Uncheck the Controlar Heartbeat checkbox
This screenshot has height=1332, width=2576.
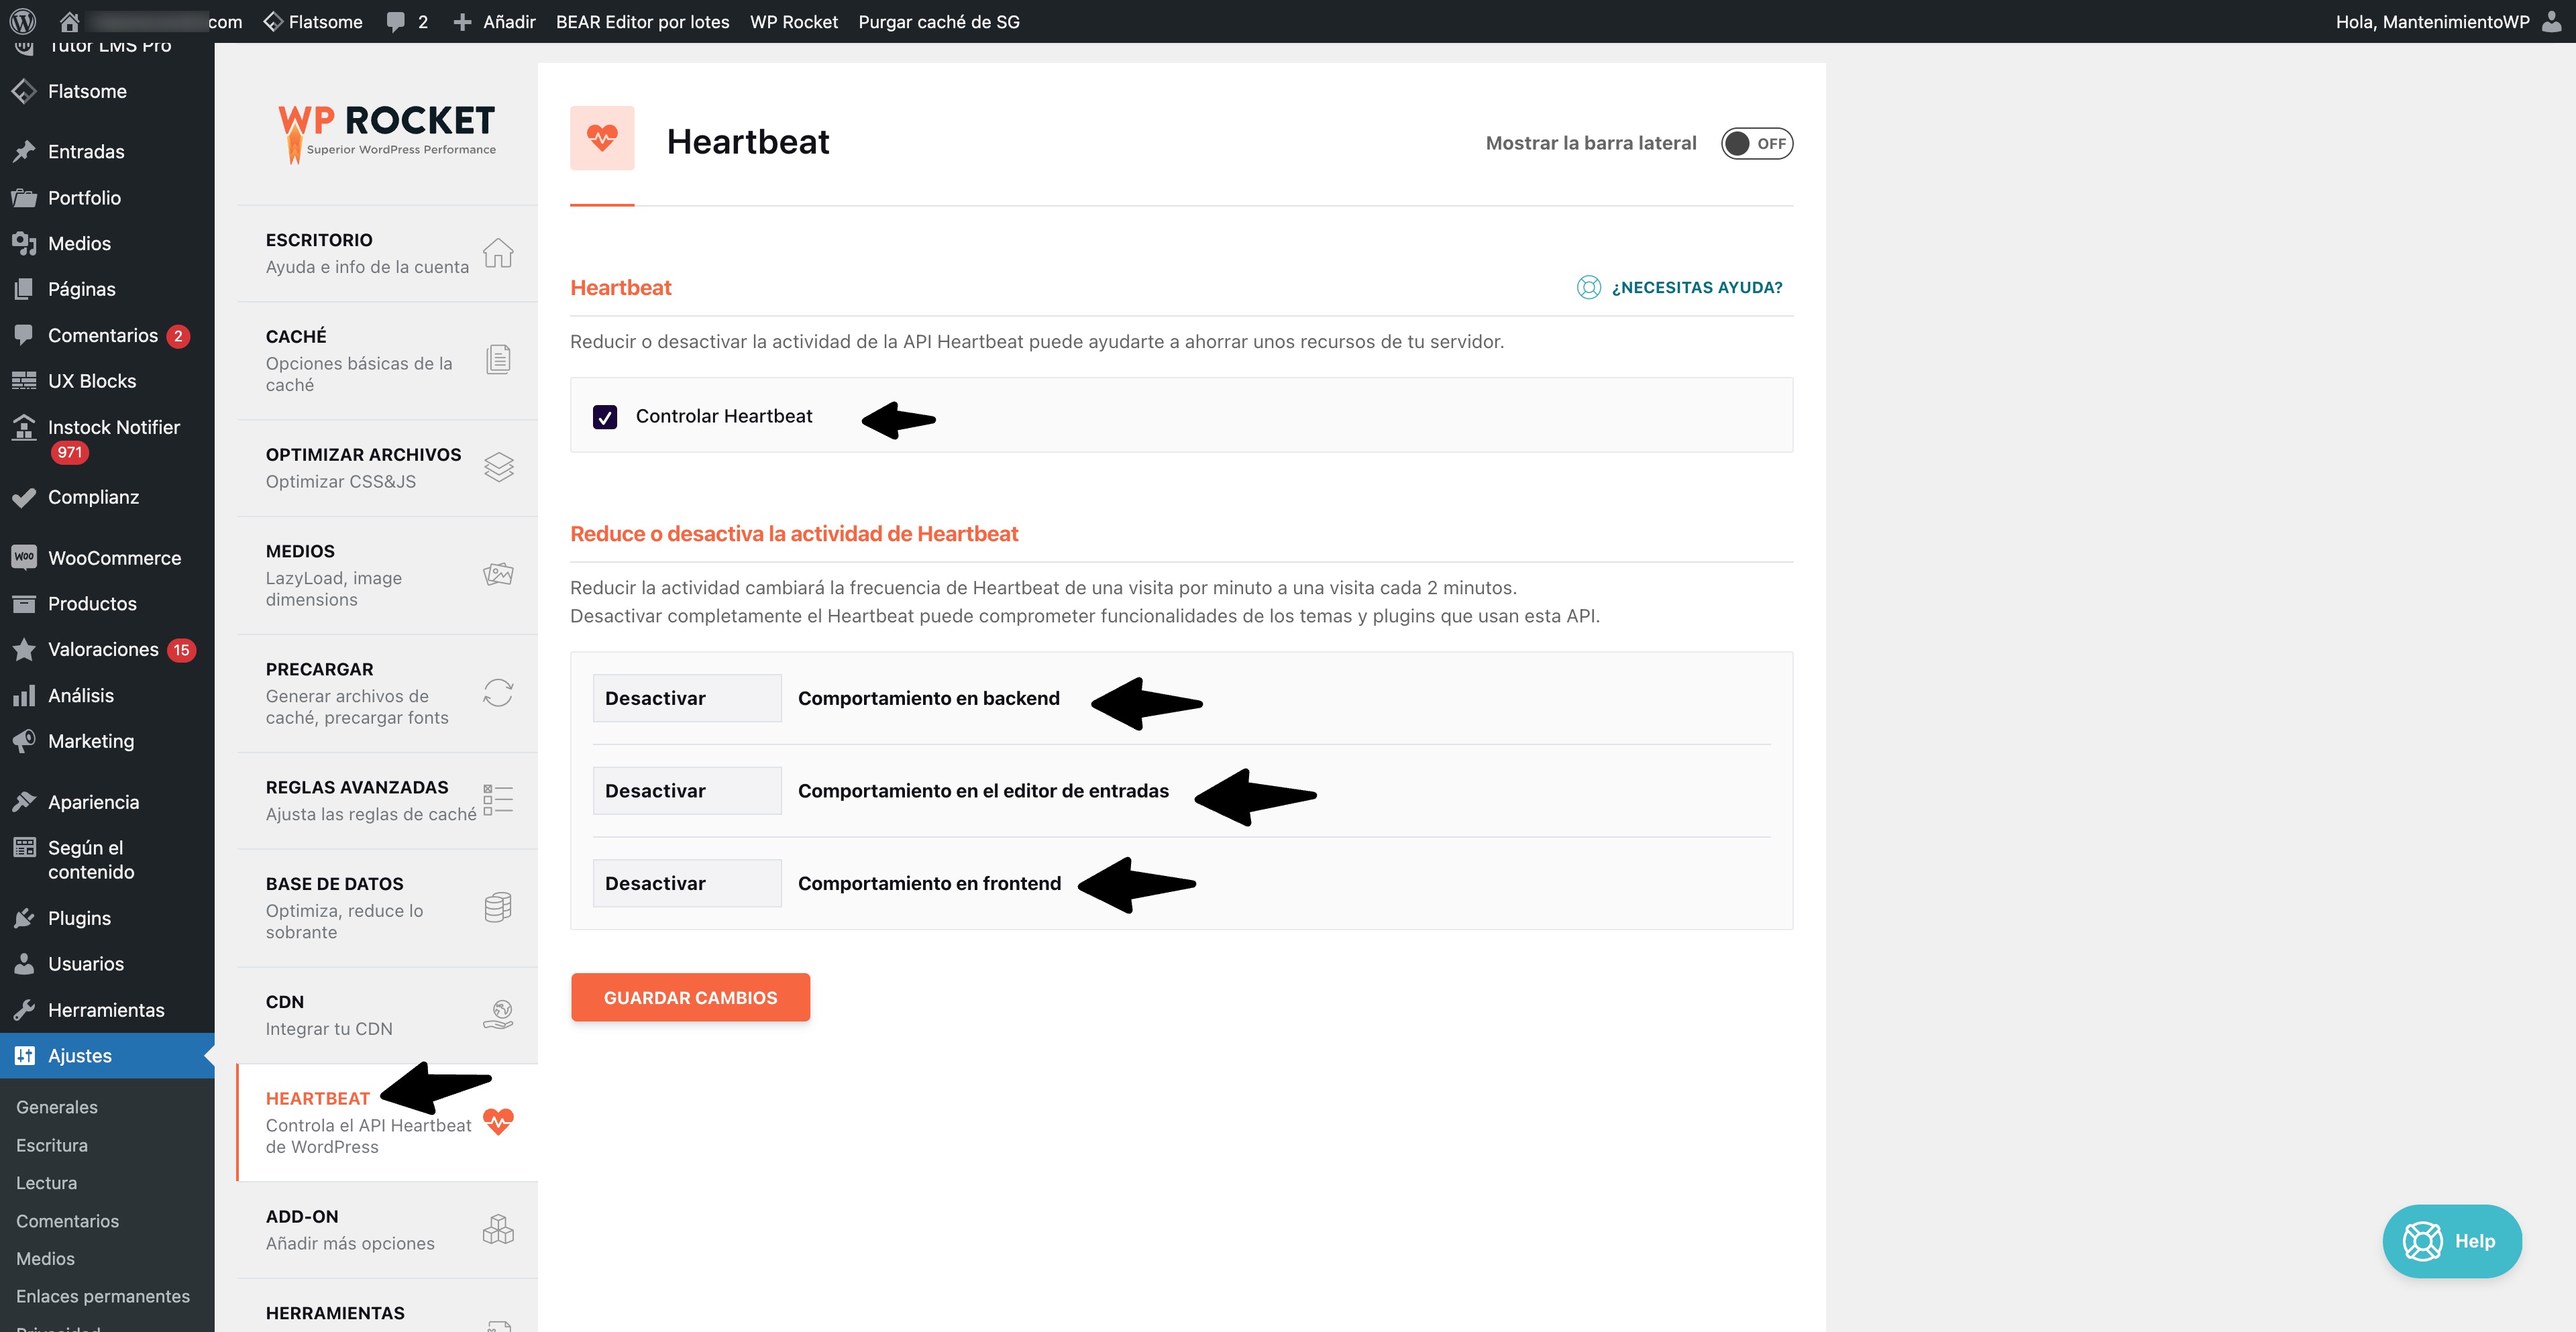click(x=605, y=417)
